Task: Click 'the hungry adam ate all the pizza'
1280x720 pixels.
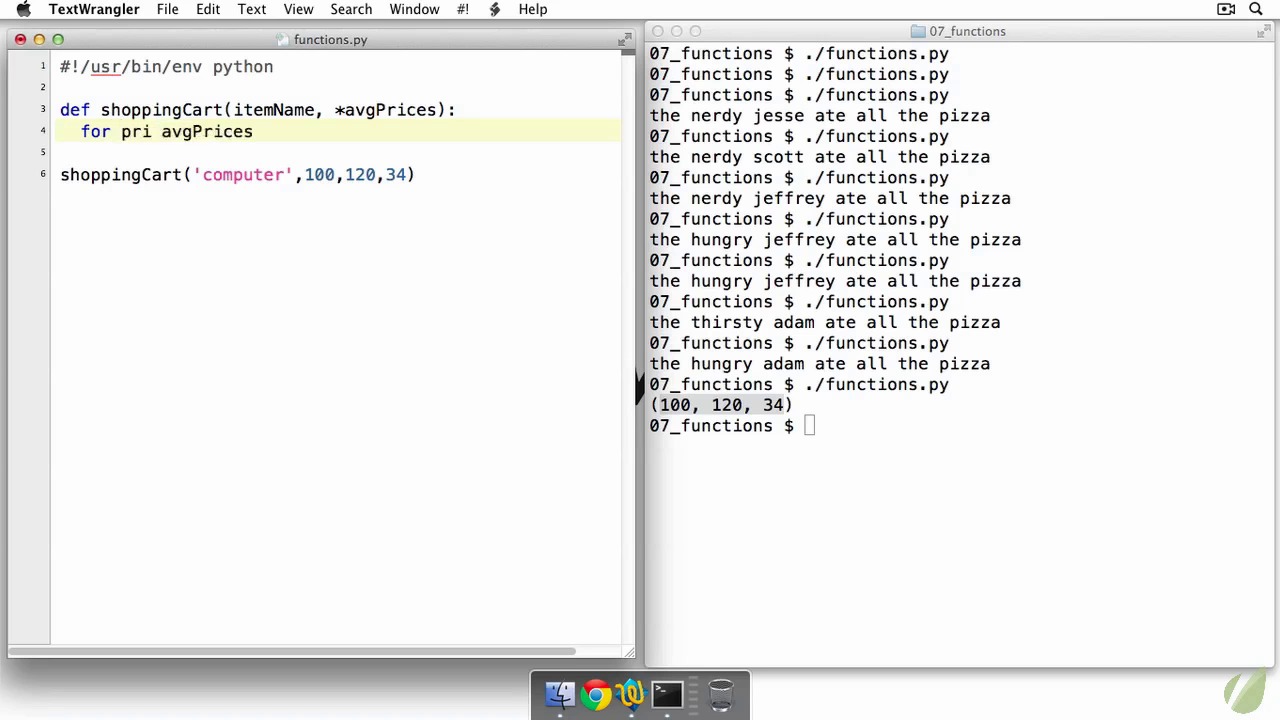Action: pyautogui.click(x=820, y=364)
